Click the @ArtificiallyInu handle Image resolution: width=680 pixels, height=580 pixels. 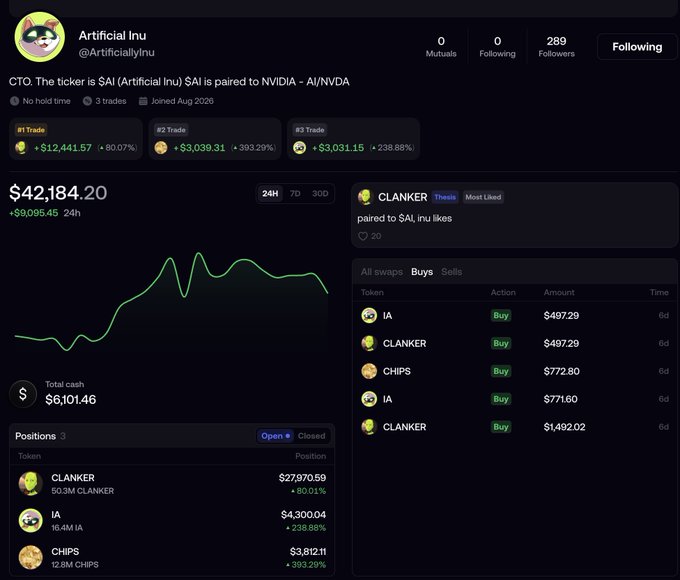point(117,52)
